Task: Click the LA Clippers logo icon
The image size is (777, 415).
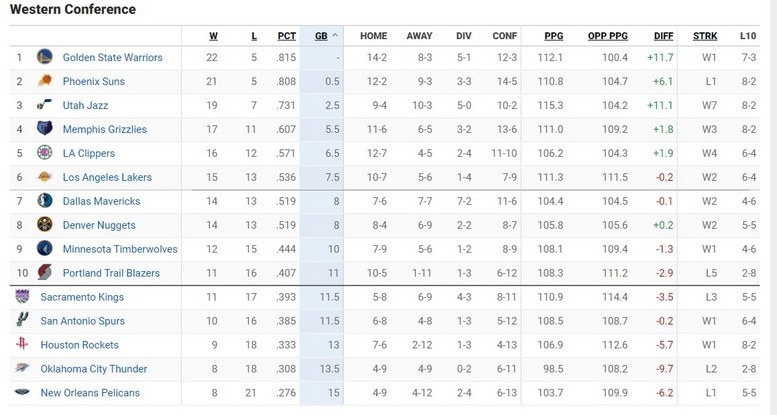Action: pos(44,153)
